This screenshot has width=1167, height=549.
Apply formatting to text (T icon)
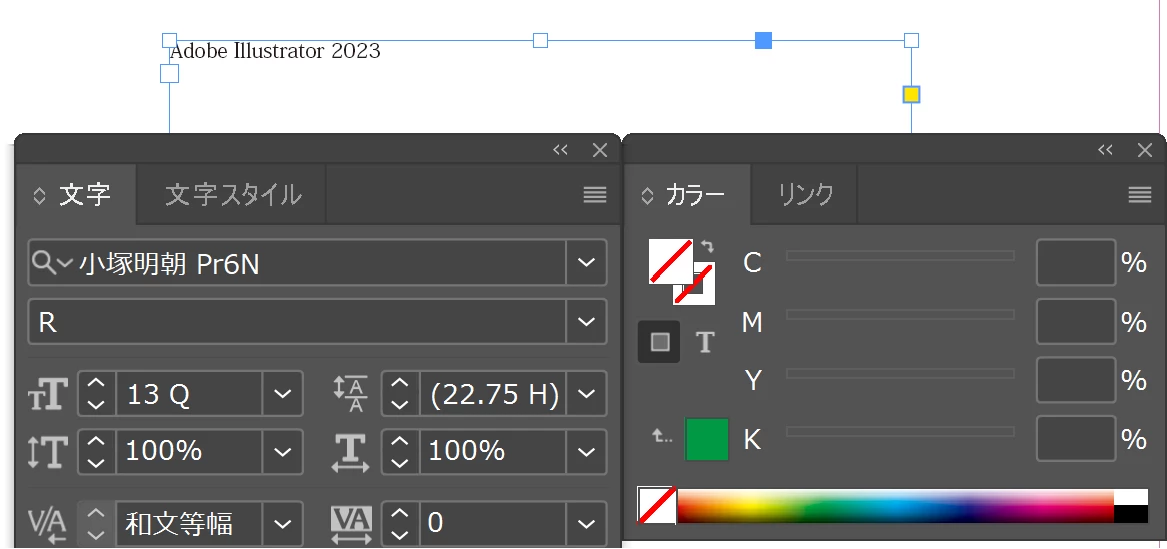point(705,342)
